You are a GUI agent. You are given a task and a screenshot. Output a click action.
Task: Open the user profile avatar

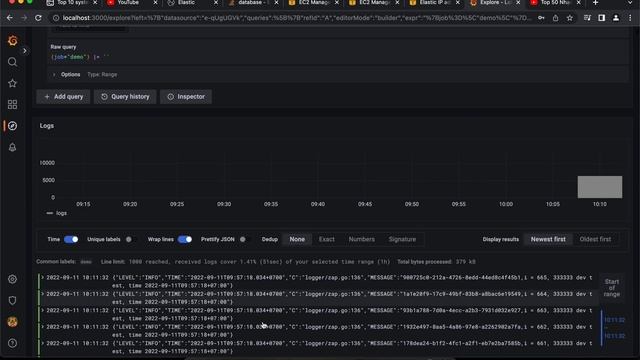(13, 322)
